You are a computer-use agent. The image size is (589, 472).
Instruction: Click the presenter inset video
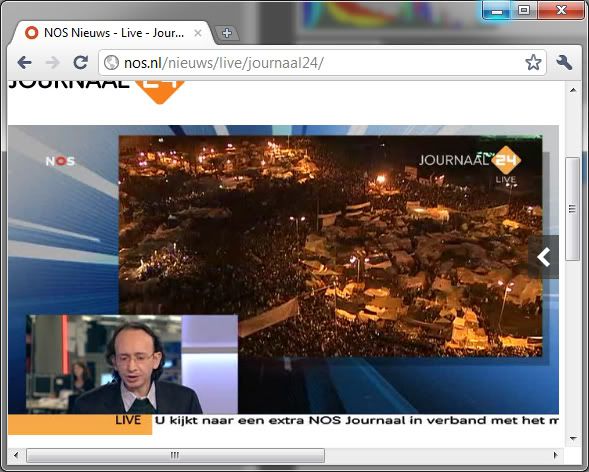coord(132,364)
